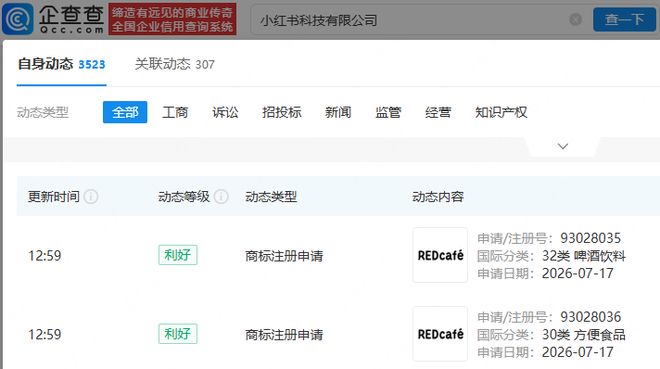The width and height of the screenshot is (660, 369).
Task: Filter dynamics by 工商
Action: pos(175,112)
